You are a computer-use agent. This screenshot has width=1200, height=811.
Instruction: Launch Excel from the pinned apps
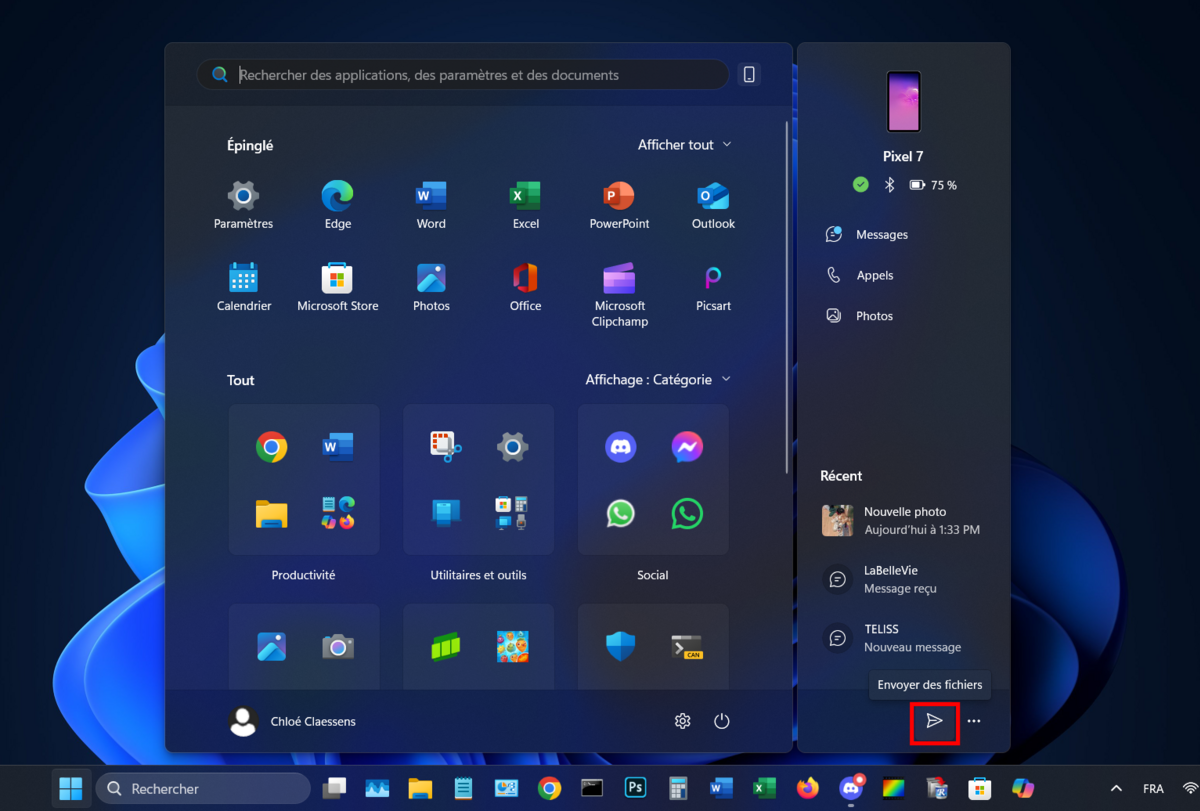pyautogui.click(x=526, y=205)
